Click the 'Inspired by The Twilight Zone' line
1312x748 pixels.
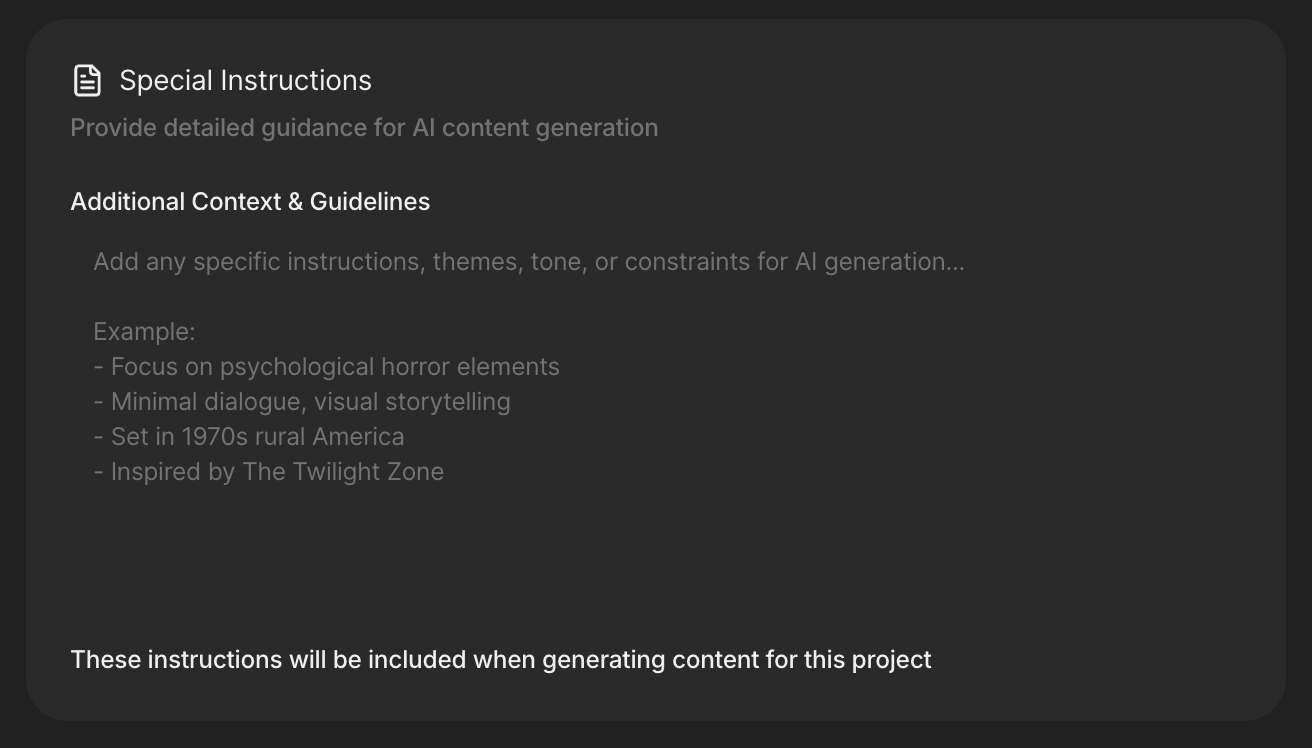(277, 472)
